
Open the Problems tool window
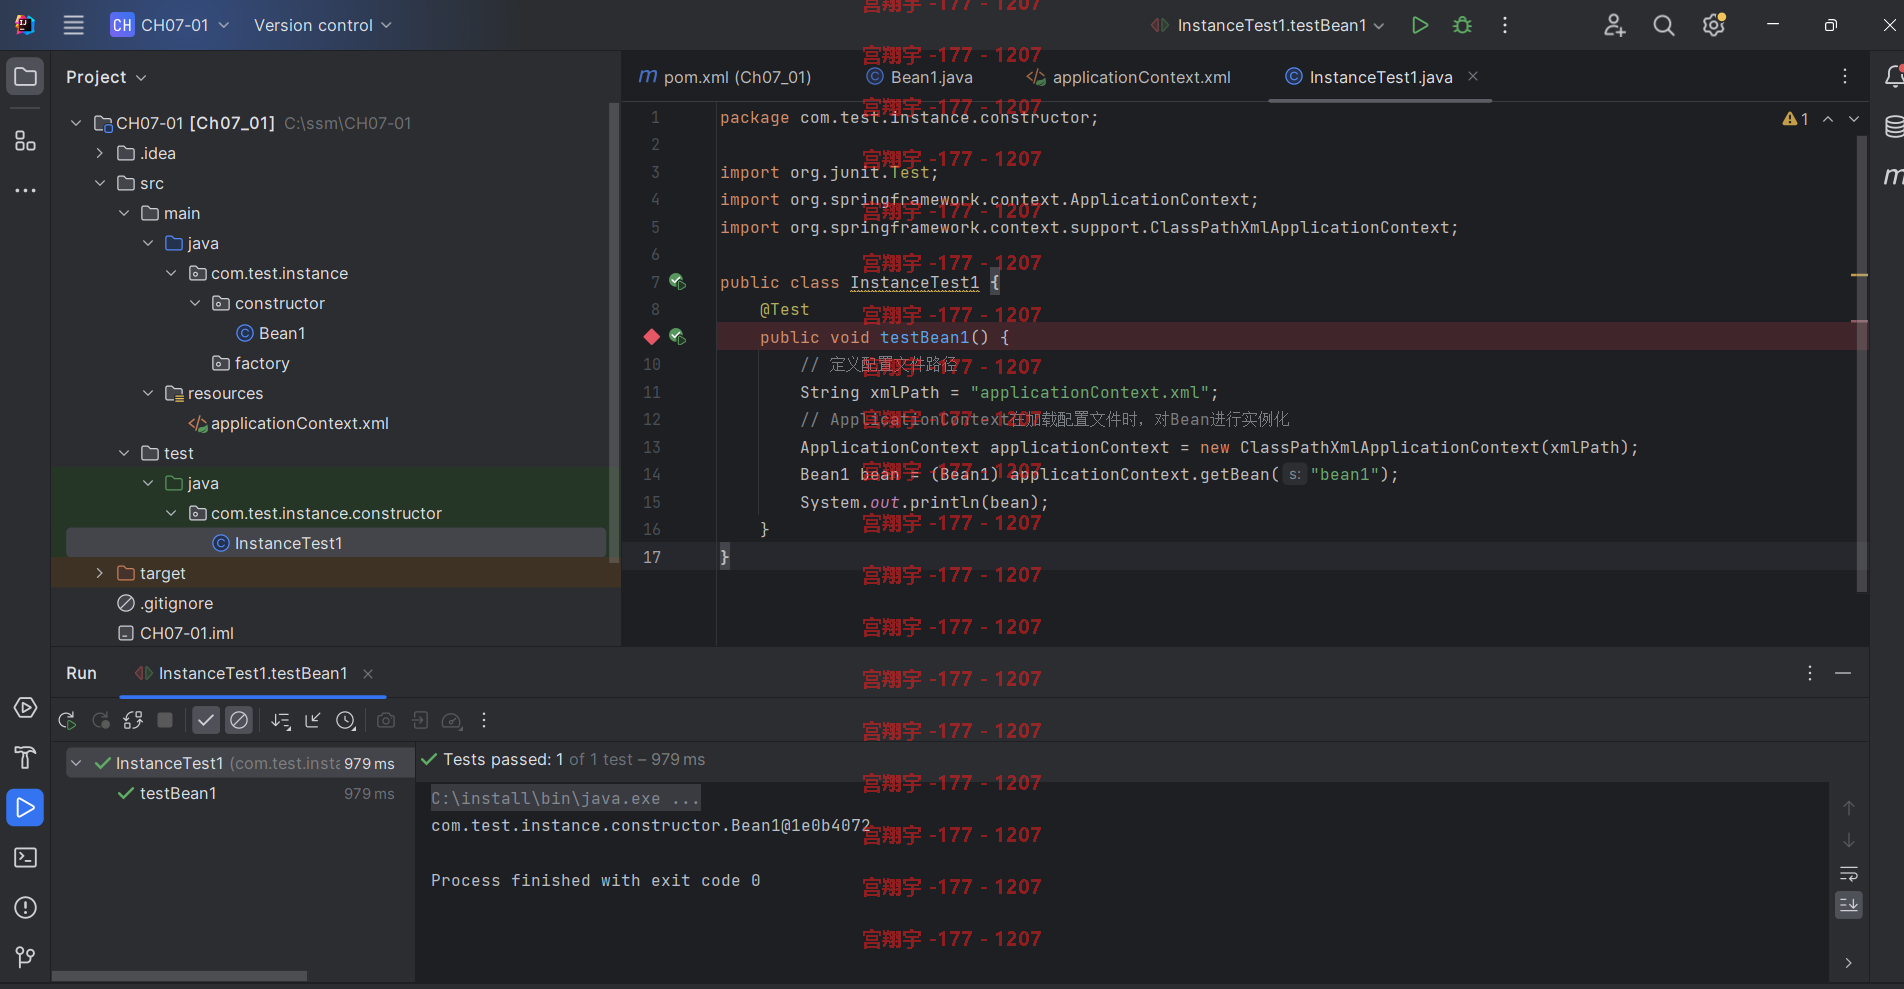[25, 908]
